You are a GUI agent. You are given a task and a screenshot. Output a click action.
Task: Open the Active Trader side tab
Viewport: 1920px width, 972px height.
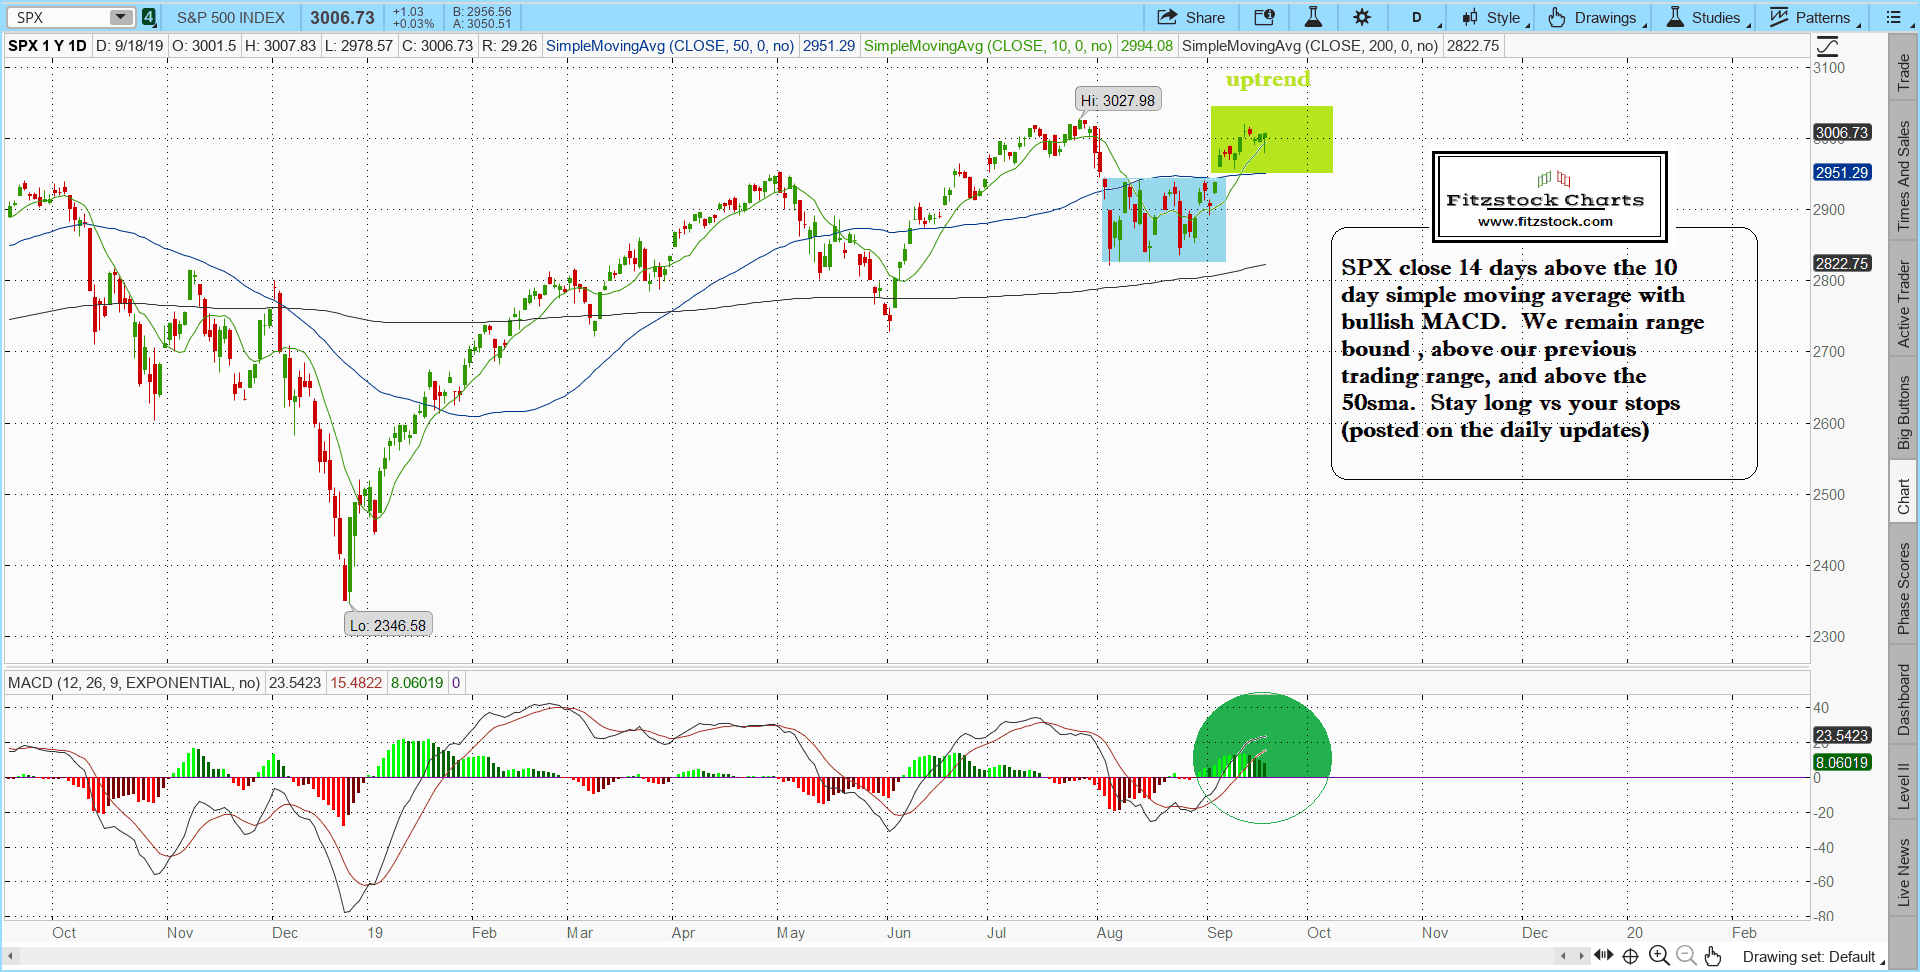tap(1904, 304)
